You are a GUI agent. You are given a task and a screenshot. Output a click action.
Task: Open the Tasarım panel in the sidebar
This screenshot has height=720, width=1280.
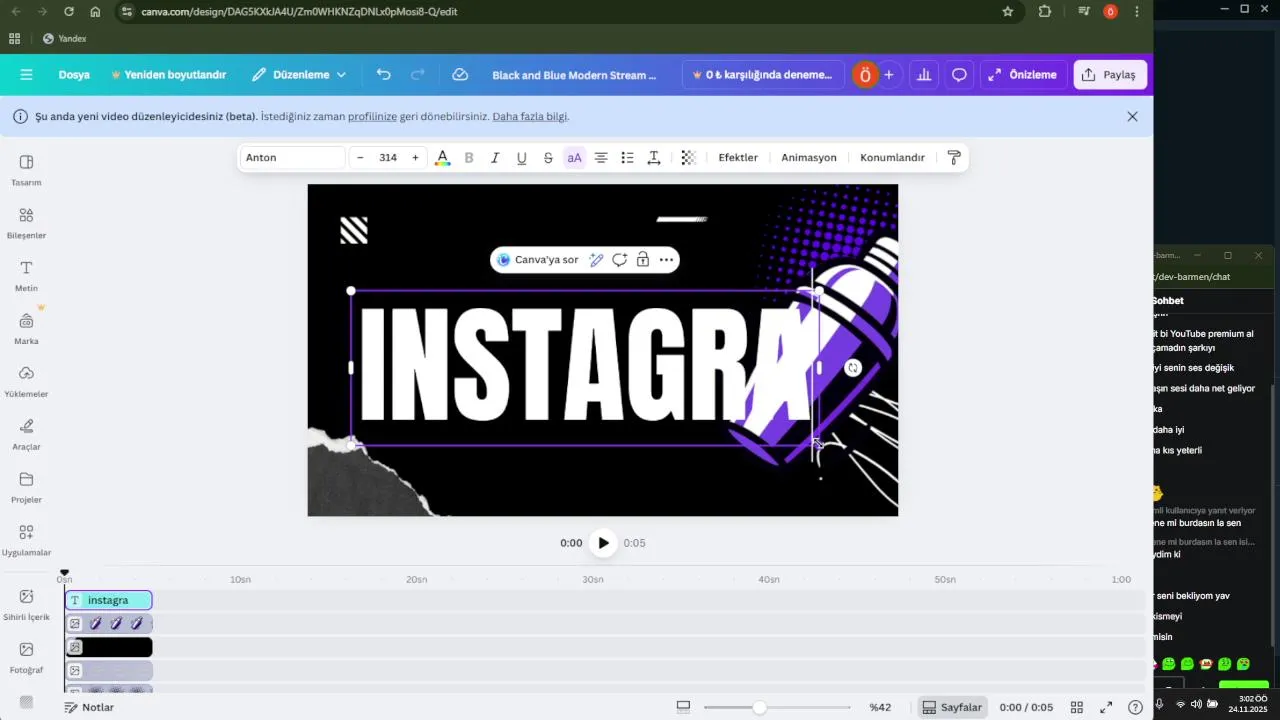(x=26, y=170)
